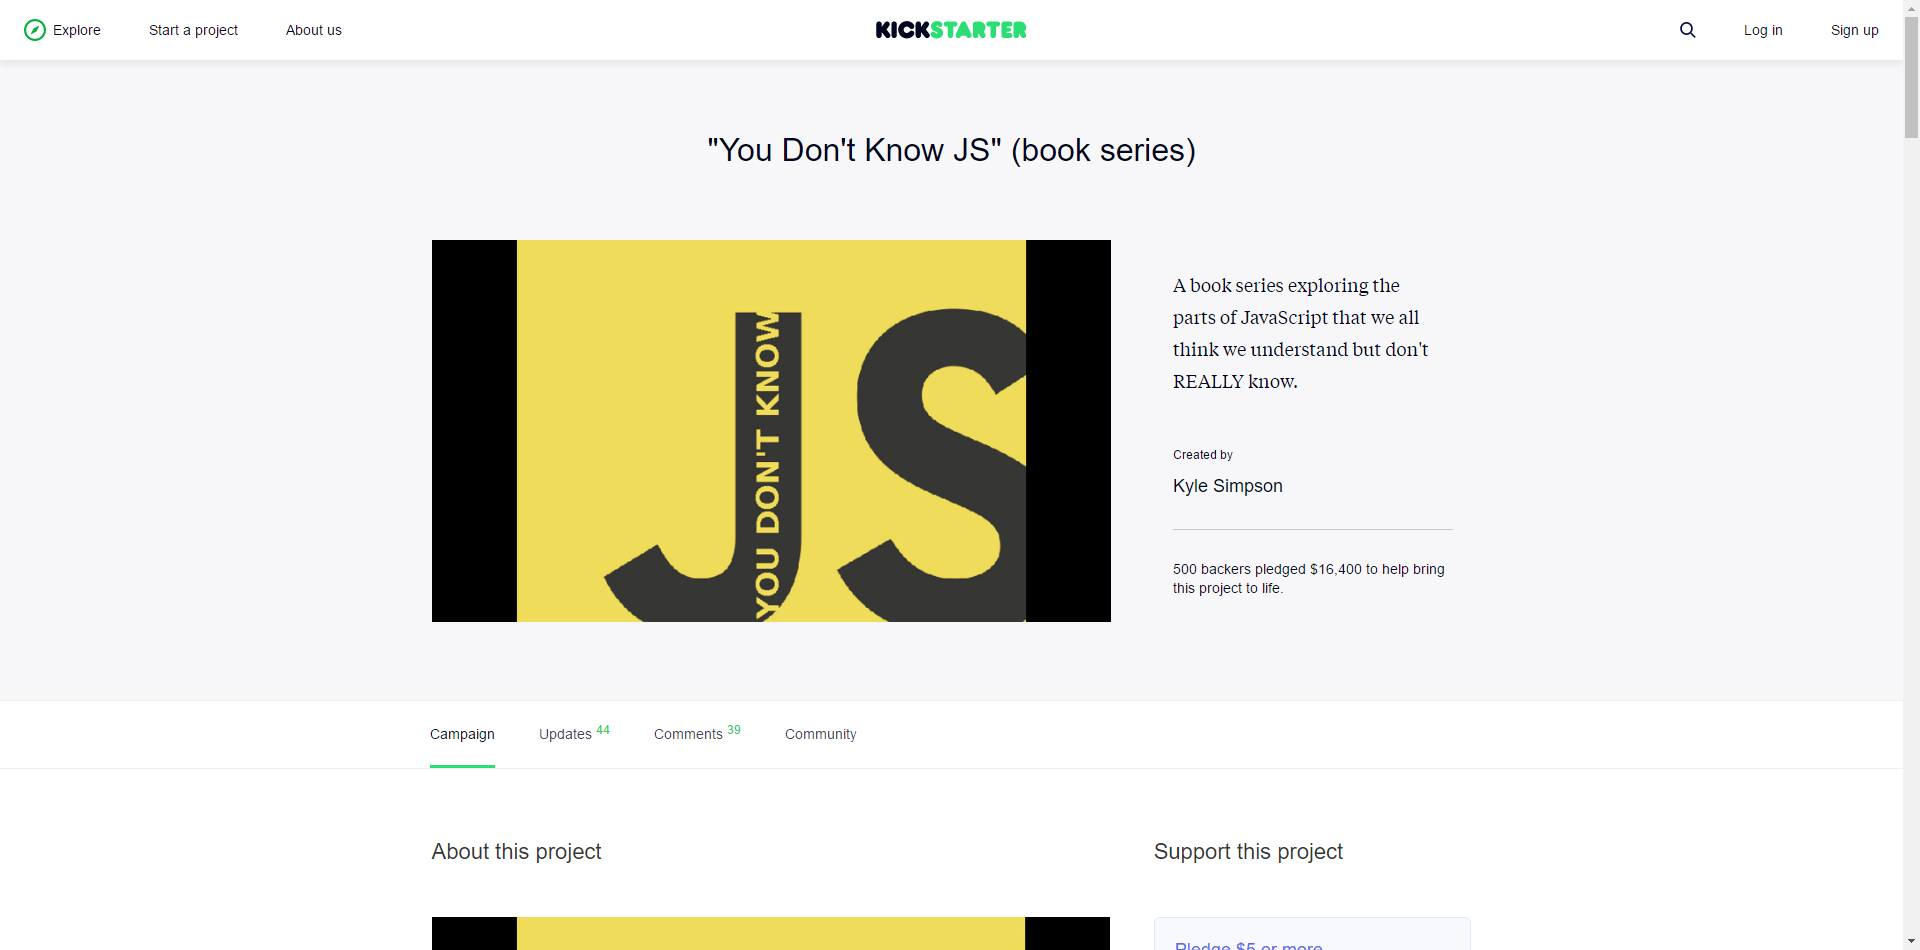Viewport: 1920px width, 950px height.
Task: Go to the Kickstarter logo homepage
Action: point(951,30)
